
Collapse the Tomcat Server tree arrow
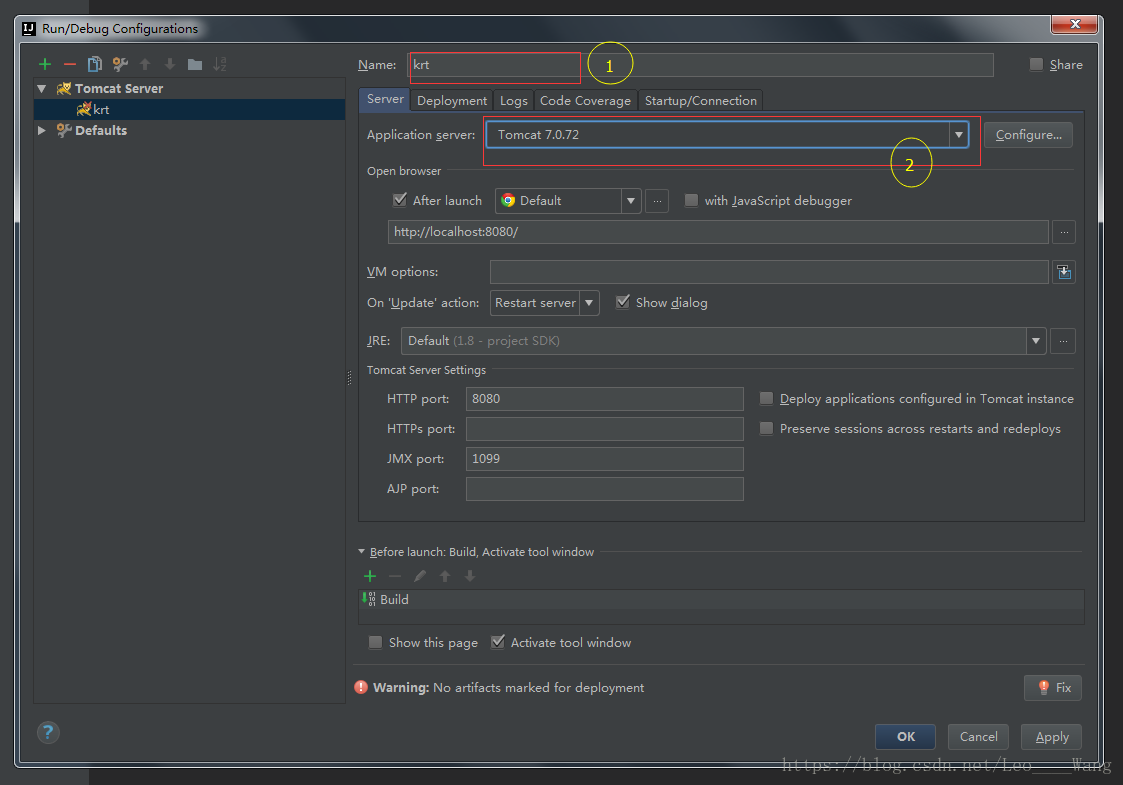[42, 89]
